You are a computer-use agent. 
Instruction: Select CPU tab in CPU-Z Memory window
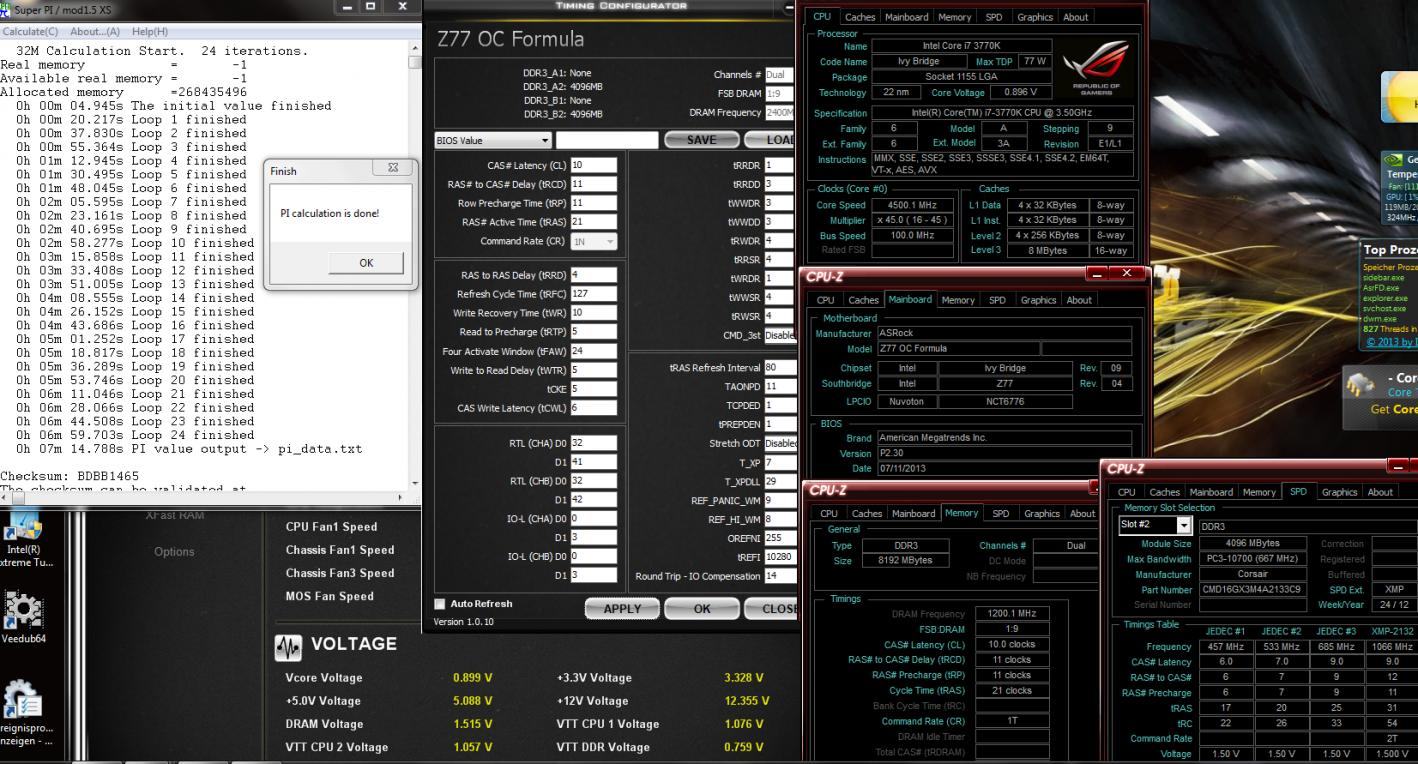(828, 514)
